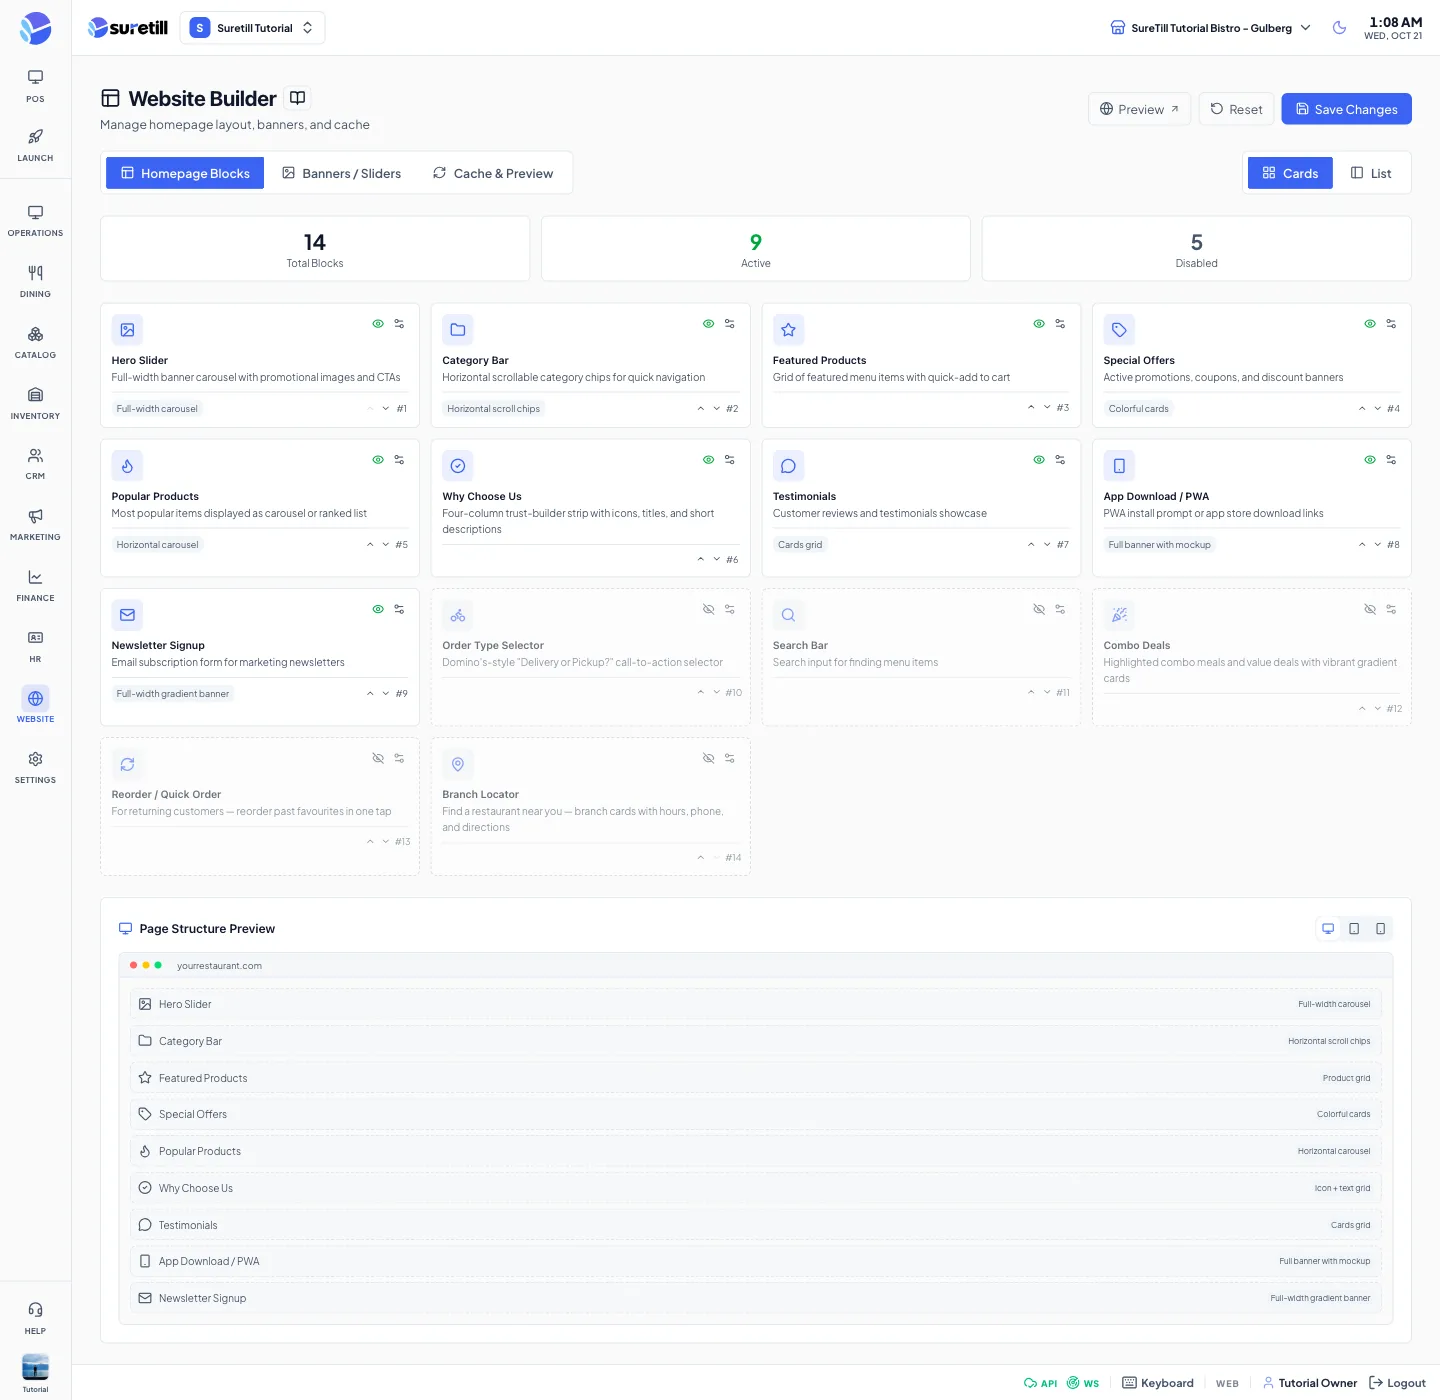Open Hero Slider block settings sliders icon
This screenshot has height=1400, width=1440.
point(399,324)
